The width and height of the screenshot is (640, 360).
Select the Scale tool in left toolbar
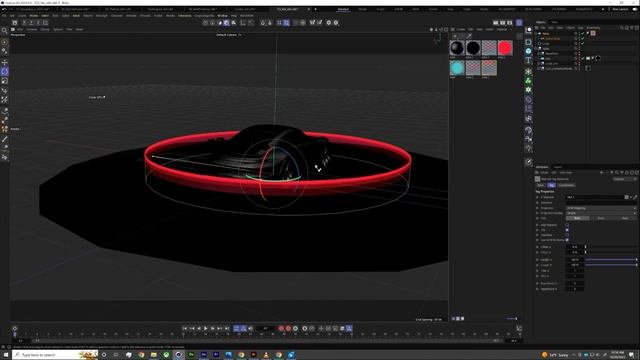pyautogui.click(x=4, y=81)
